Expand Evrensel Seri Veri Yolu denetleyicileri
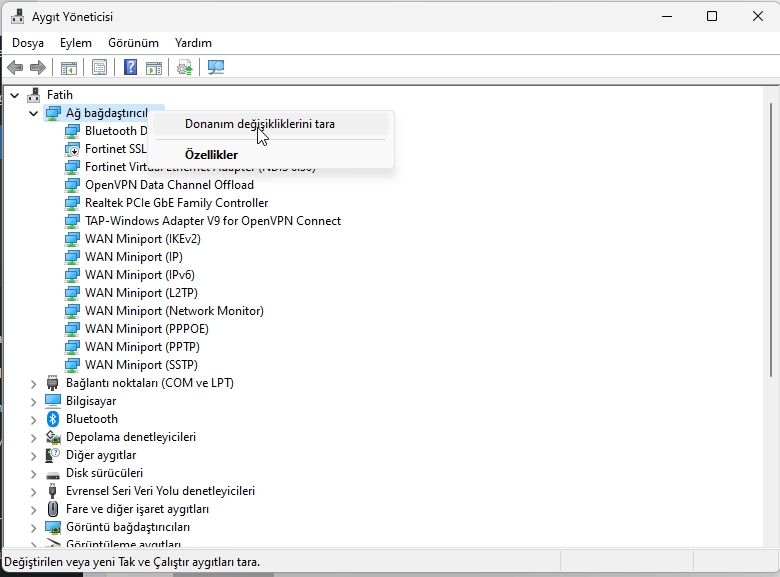The width and height of the screenshot is (780, 577). click(x=33, y=491)
